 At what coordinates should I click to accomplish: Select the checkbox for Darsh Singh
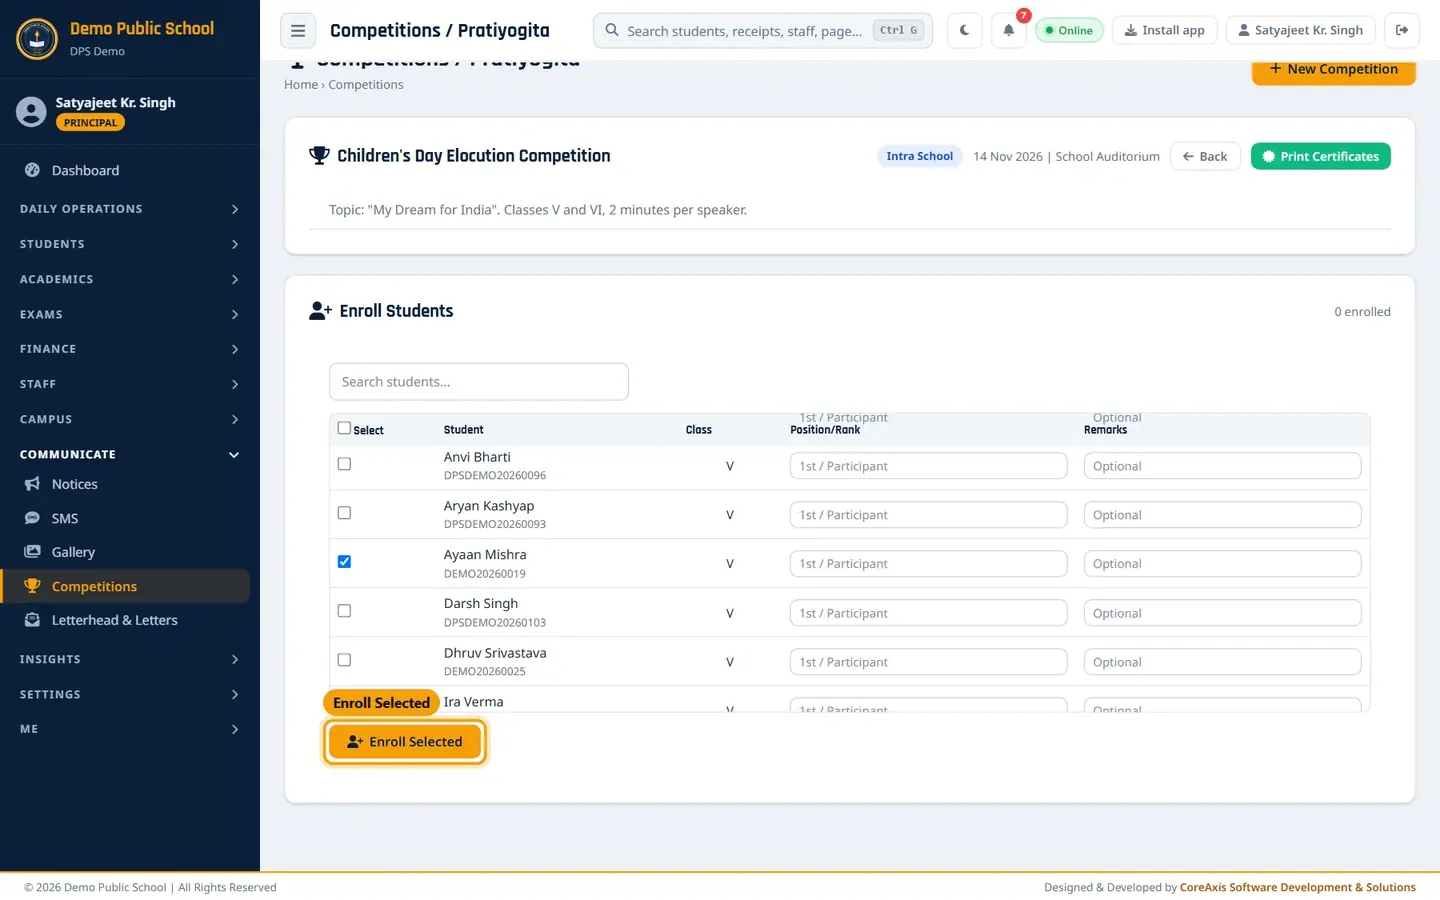point(344,611)
